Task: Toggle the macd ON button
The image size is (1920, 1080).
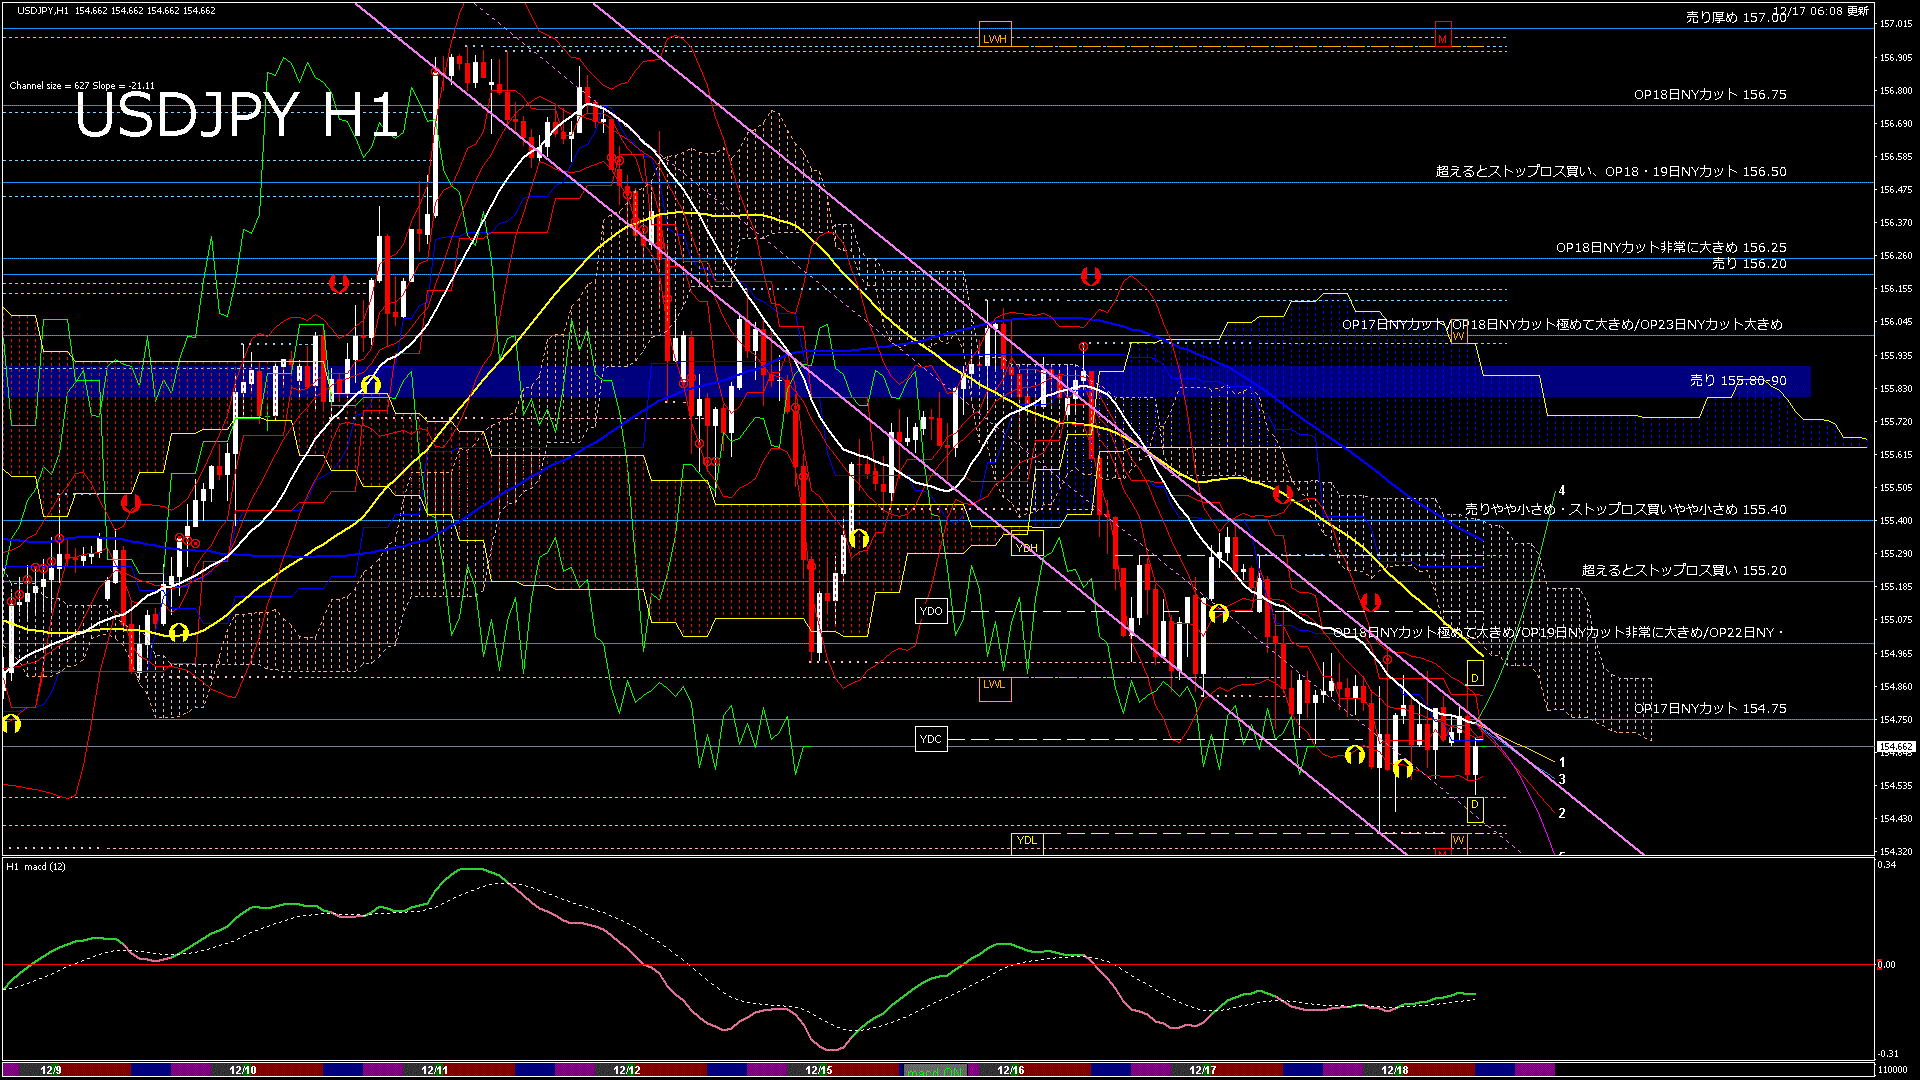Action: 934,1071
